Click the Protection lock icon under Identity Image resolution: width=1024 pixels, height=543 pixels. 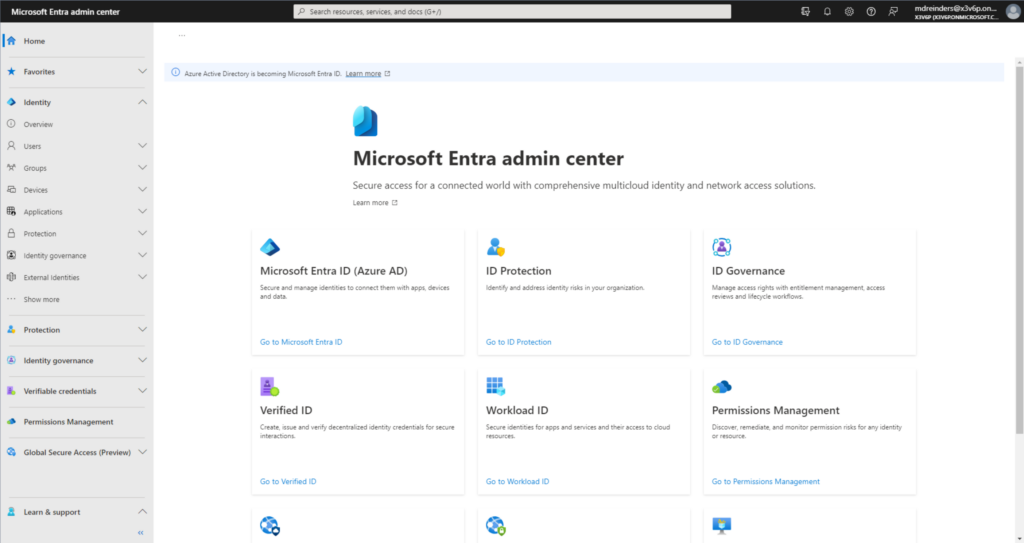click(x=11, y=233)
